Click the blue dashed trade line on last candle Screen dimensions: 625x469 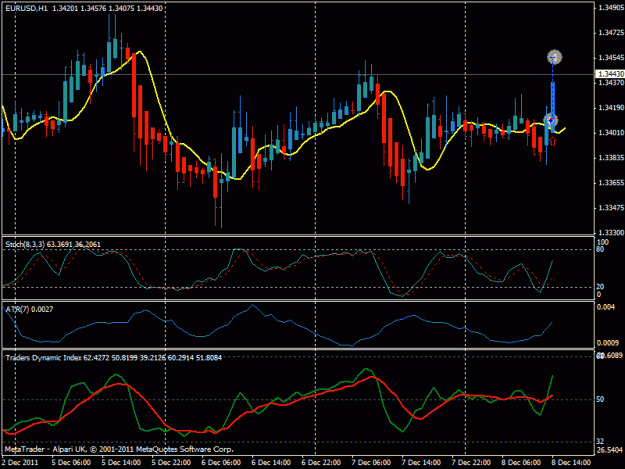tap(553, 90)
